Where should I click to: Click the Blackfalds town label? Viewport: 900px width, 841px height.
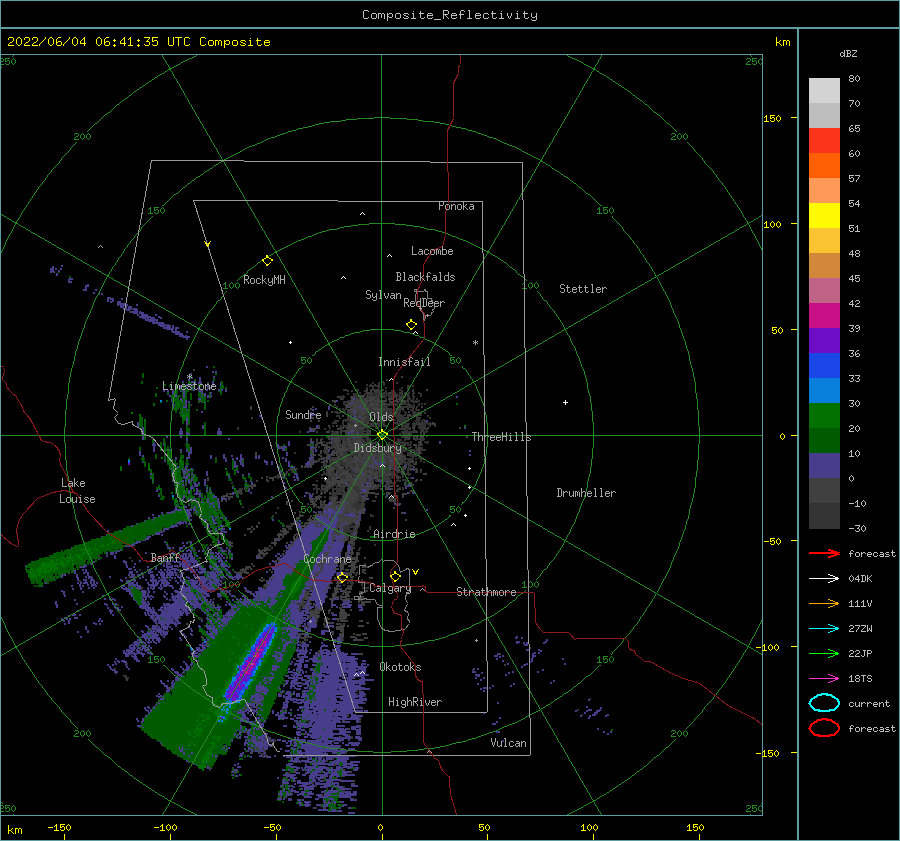click(425, 277)
